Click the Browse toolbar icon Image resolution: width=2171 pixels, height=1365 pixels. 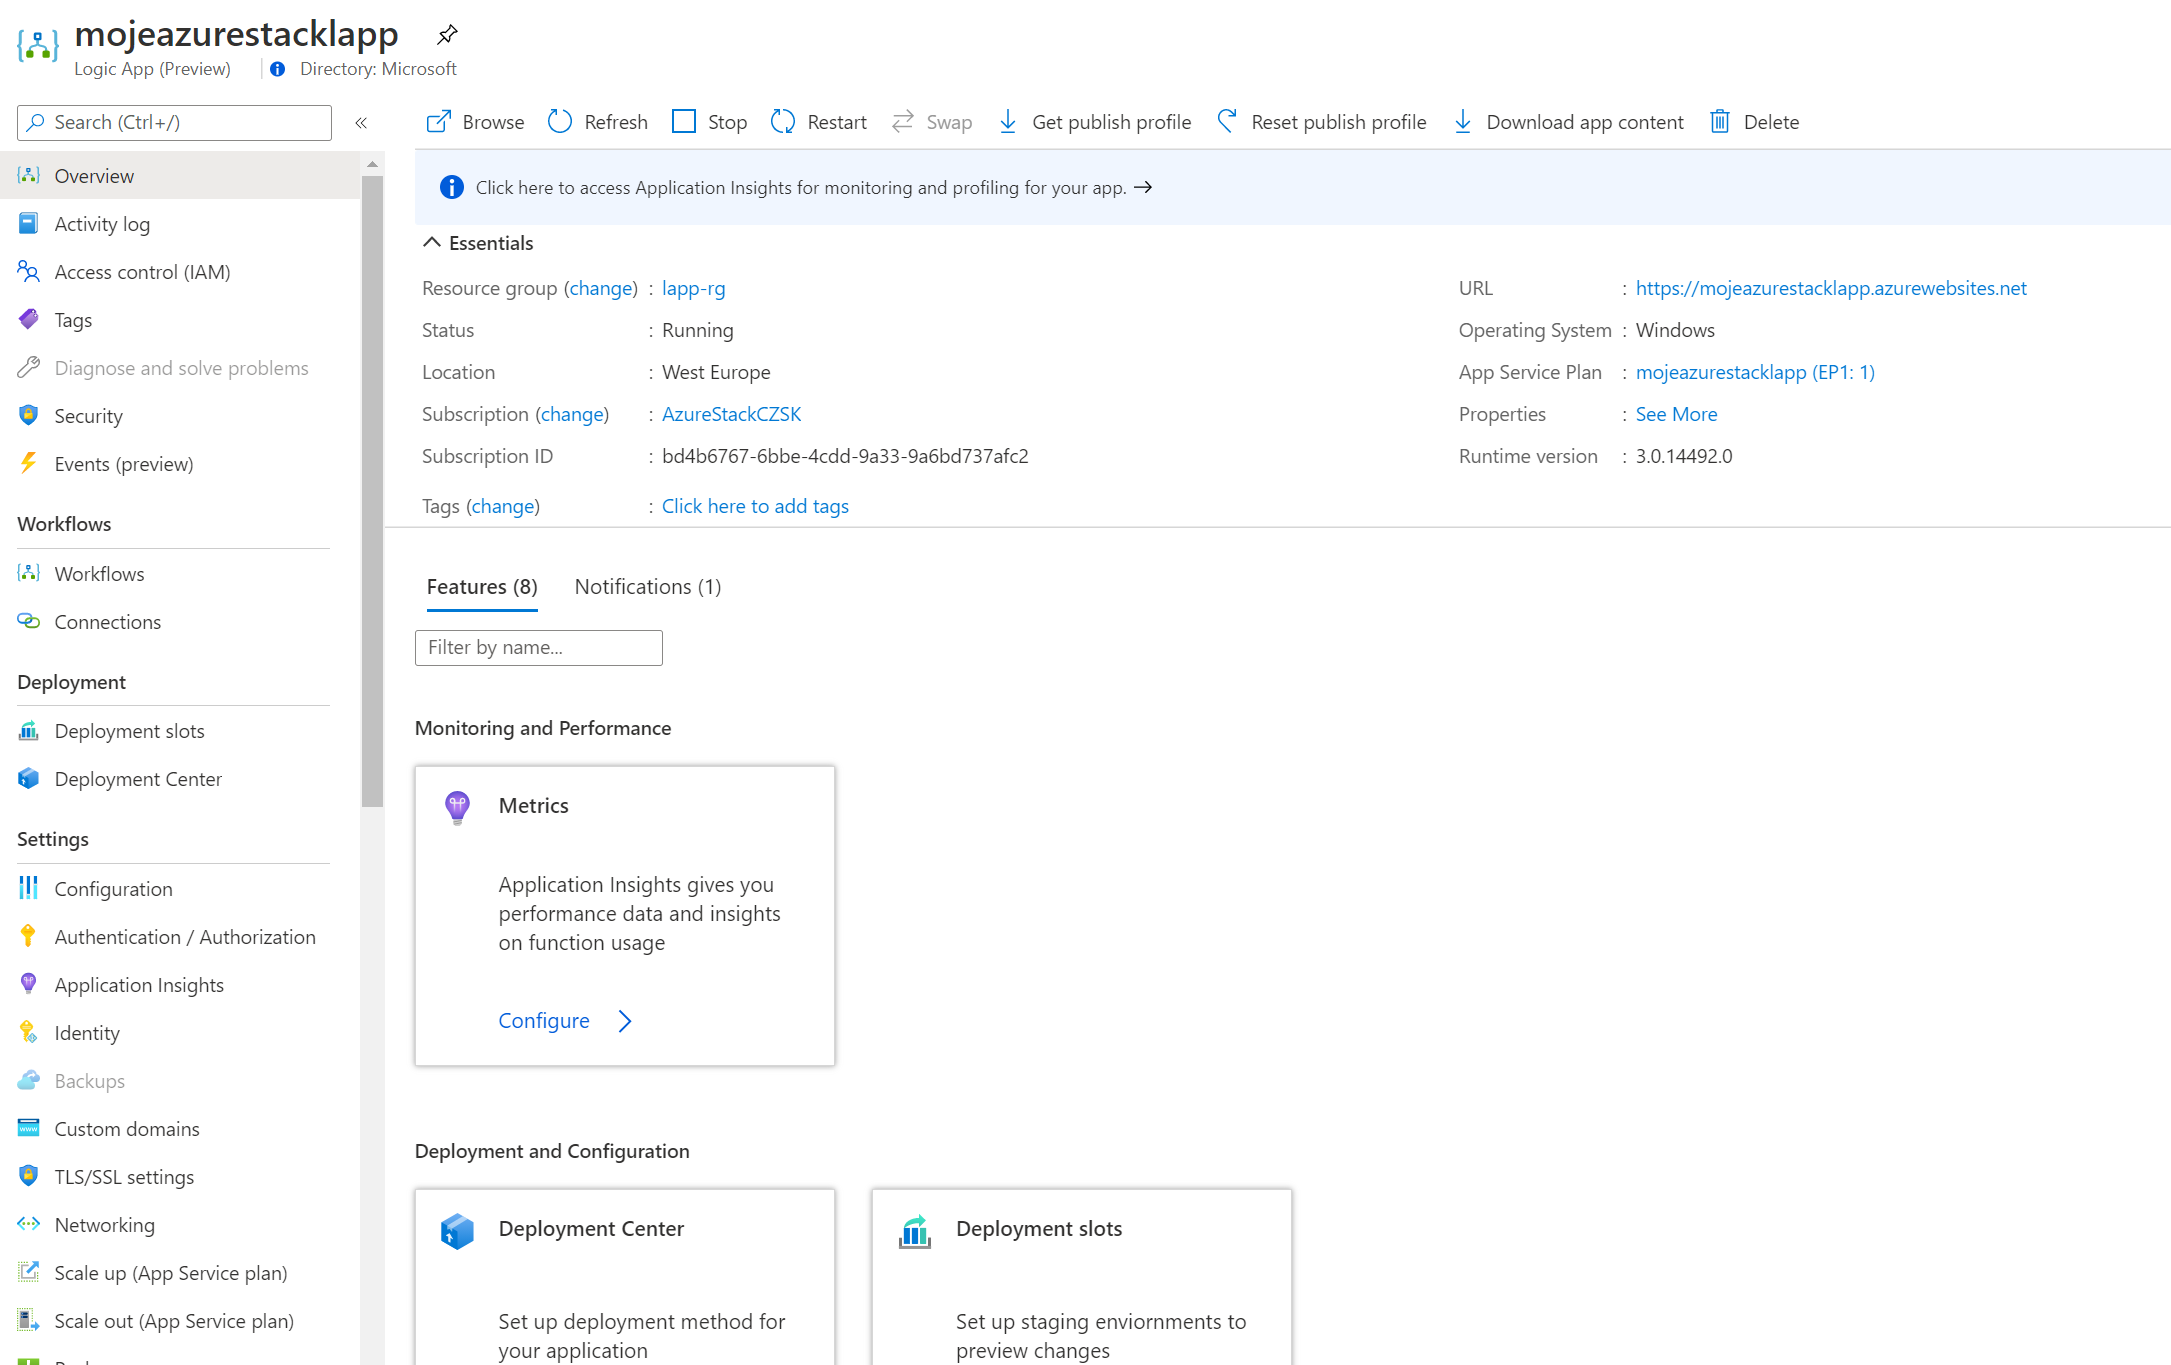438,122
